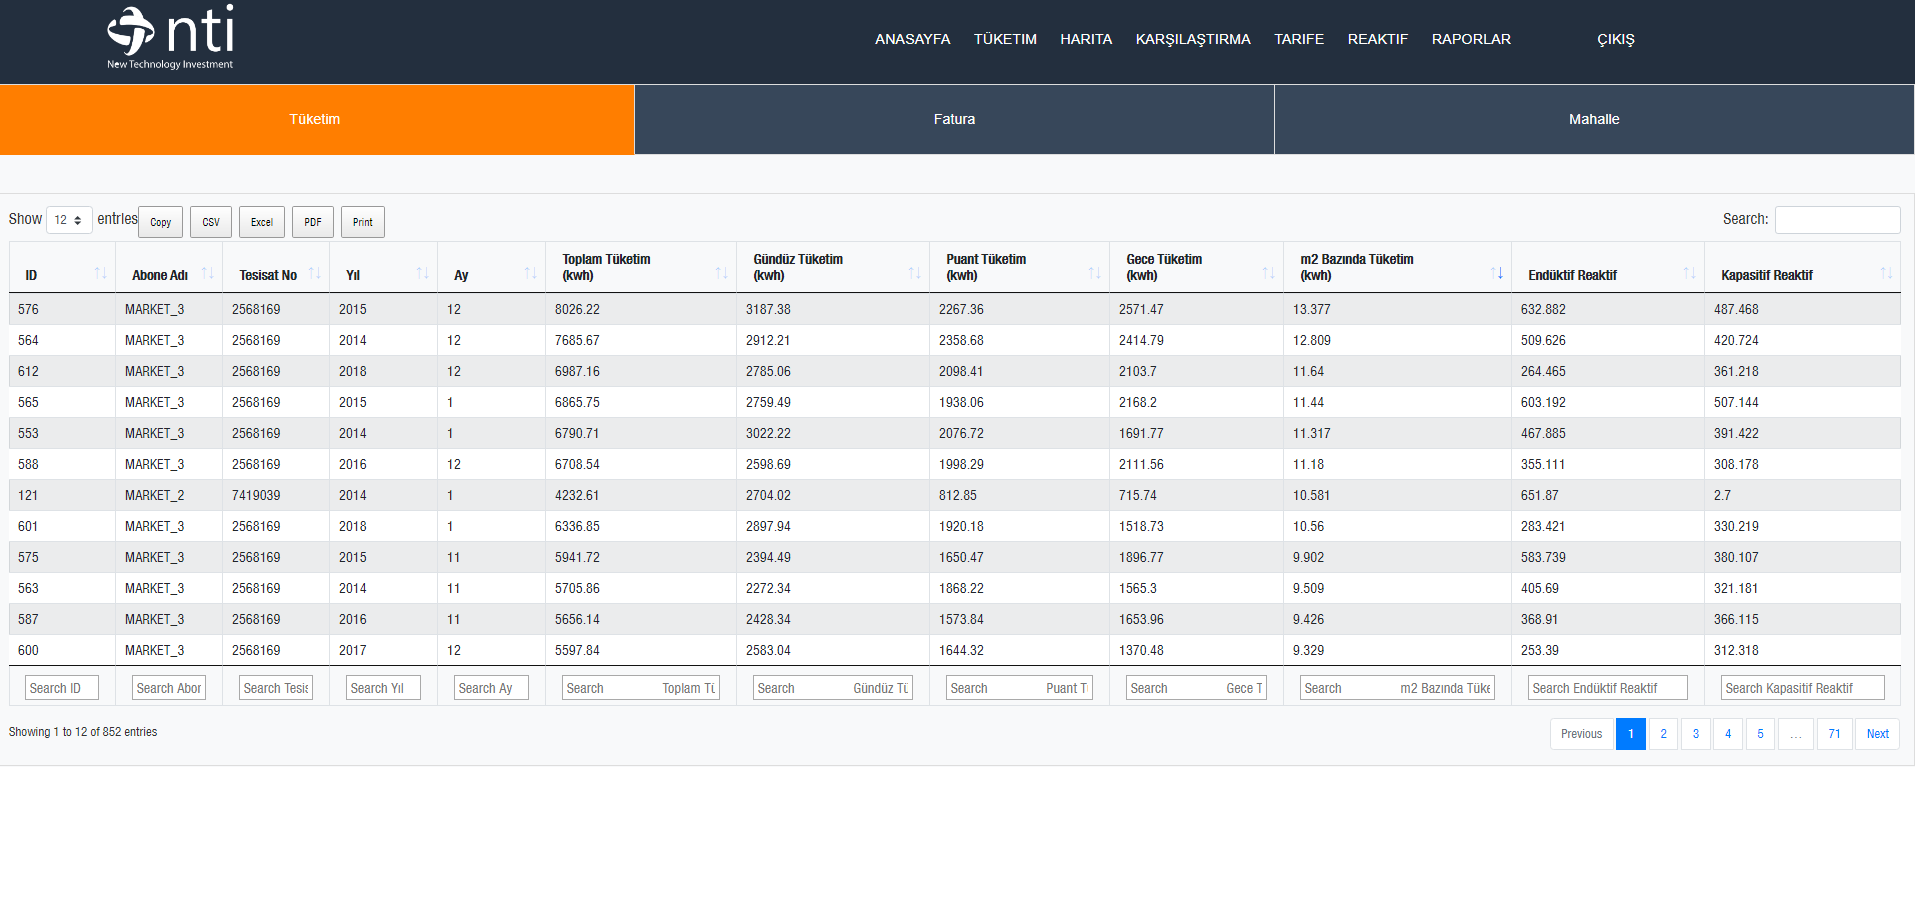The image size is (1915, 897).
Task: Switch to the Fatura tab
Action: (x=954, y=119)
